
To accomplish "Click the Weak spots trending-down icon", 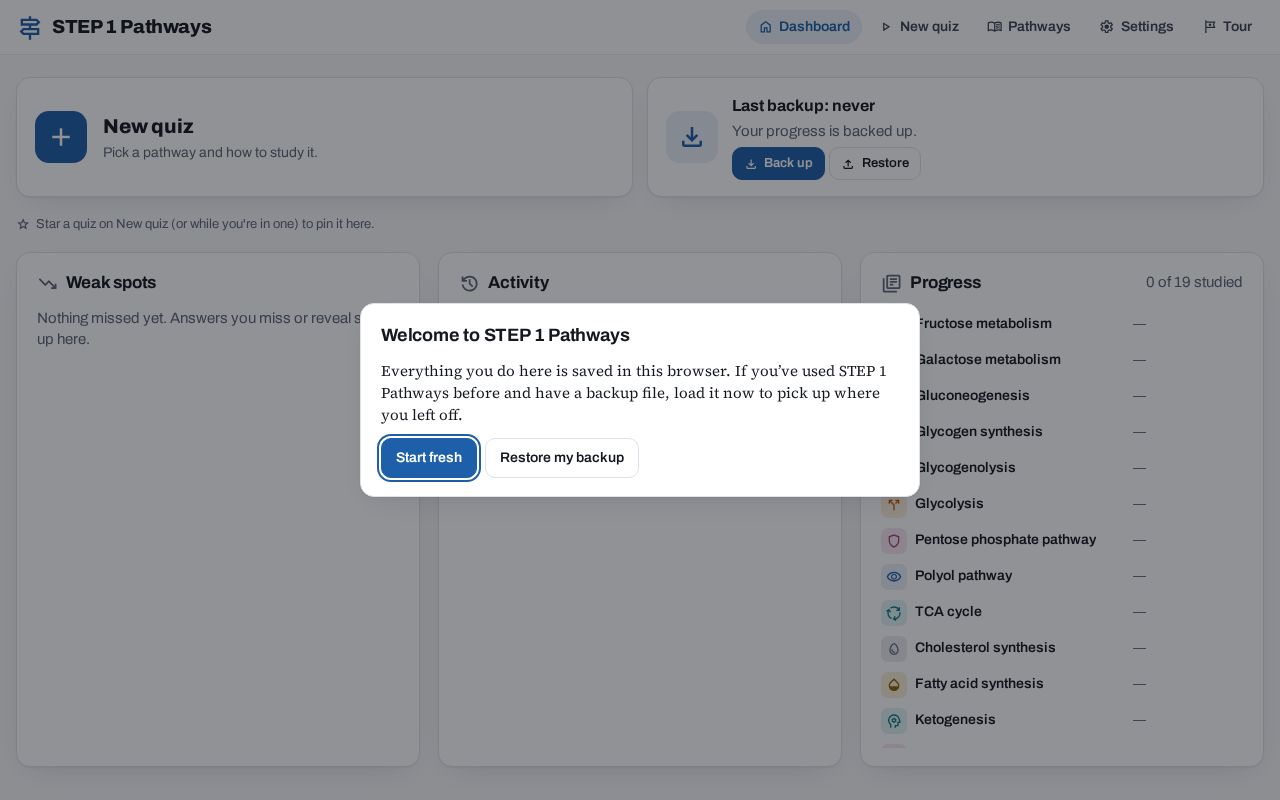I will [x=47, y=283].
